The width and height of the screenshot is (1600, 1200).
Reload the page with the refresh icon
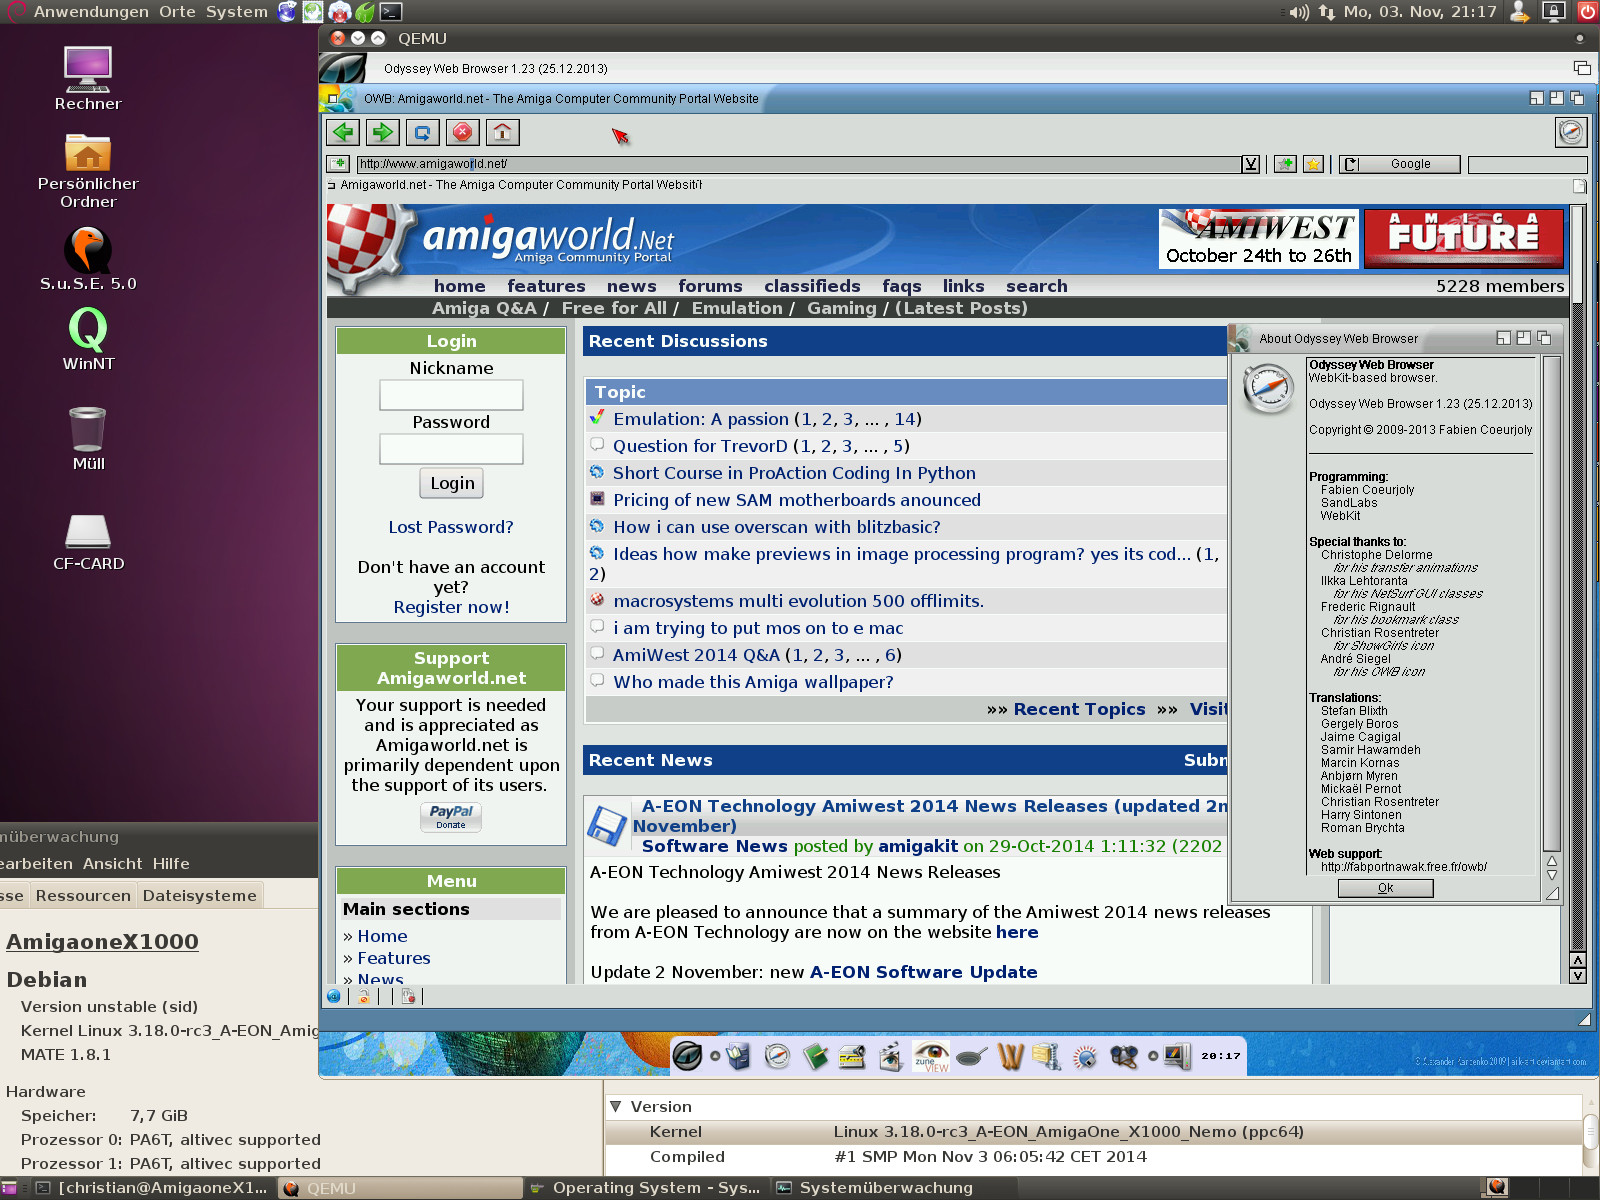(423, 132)
